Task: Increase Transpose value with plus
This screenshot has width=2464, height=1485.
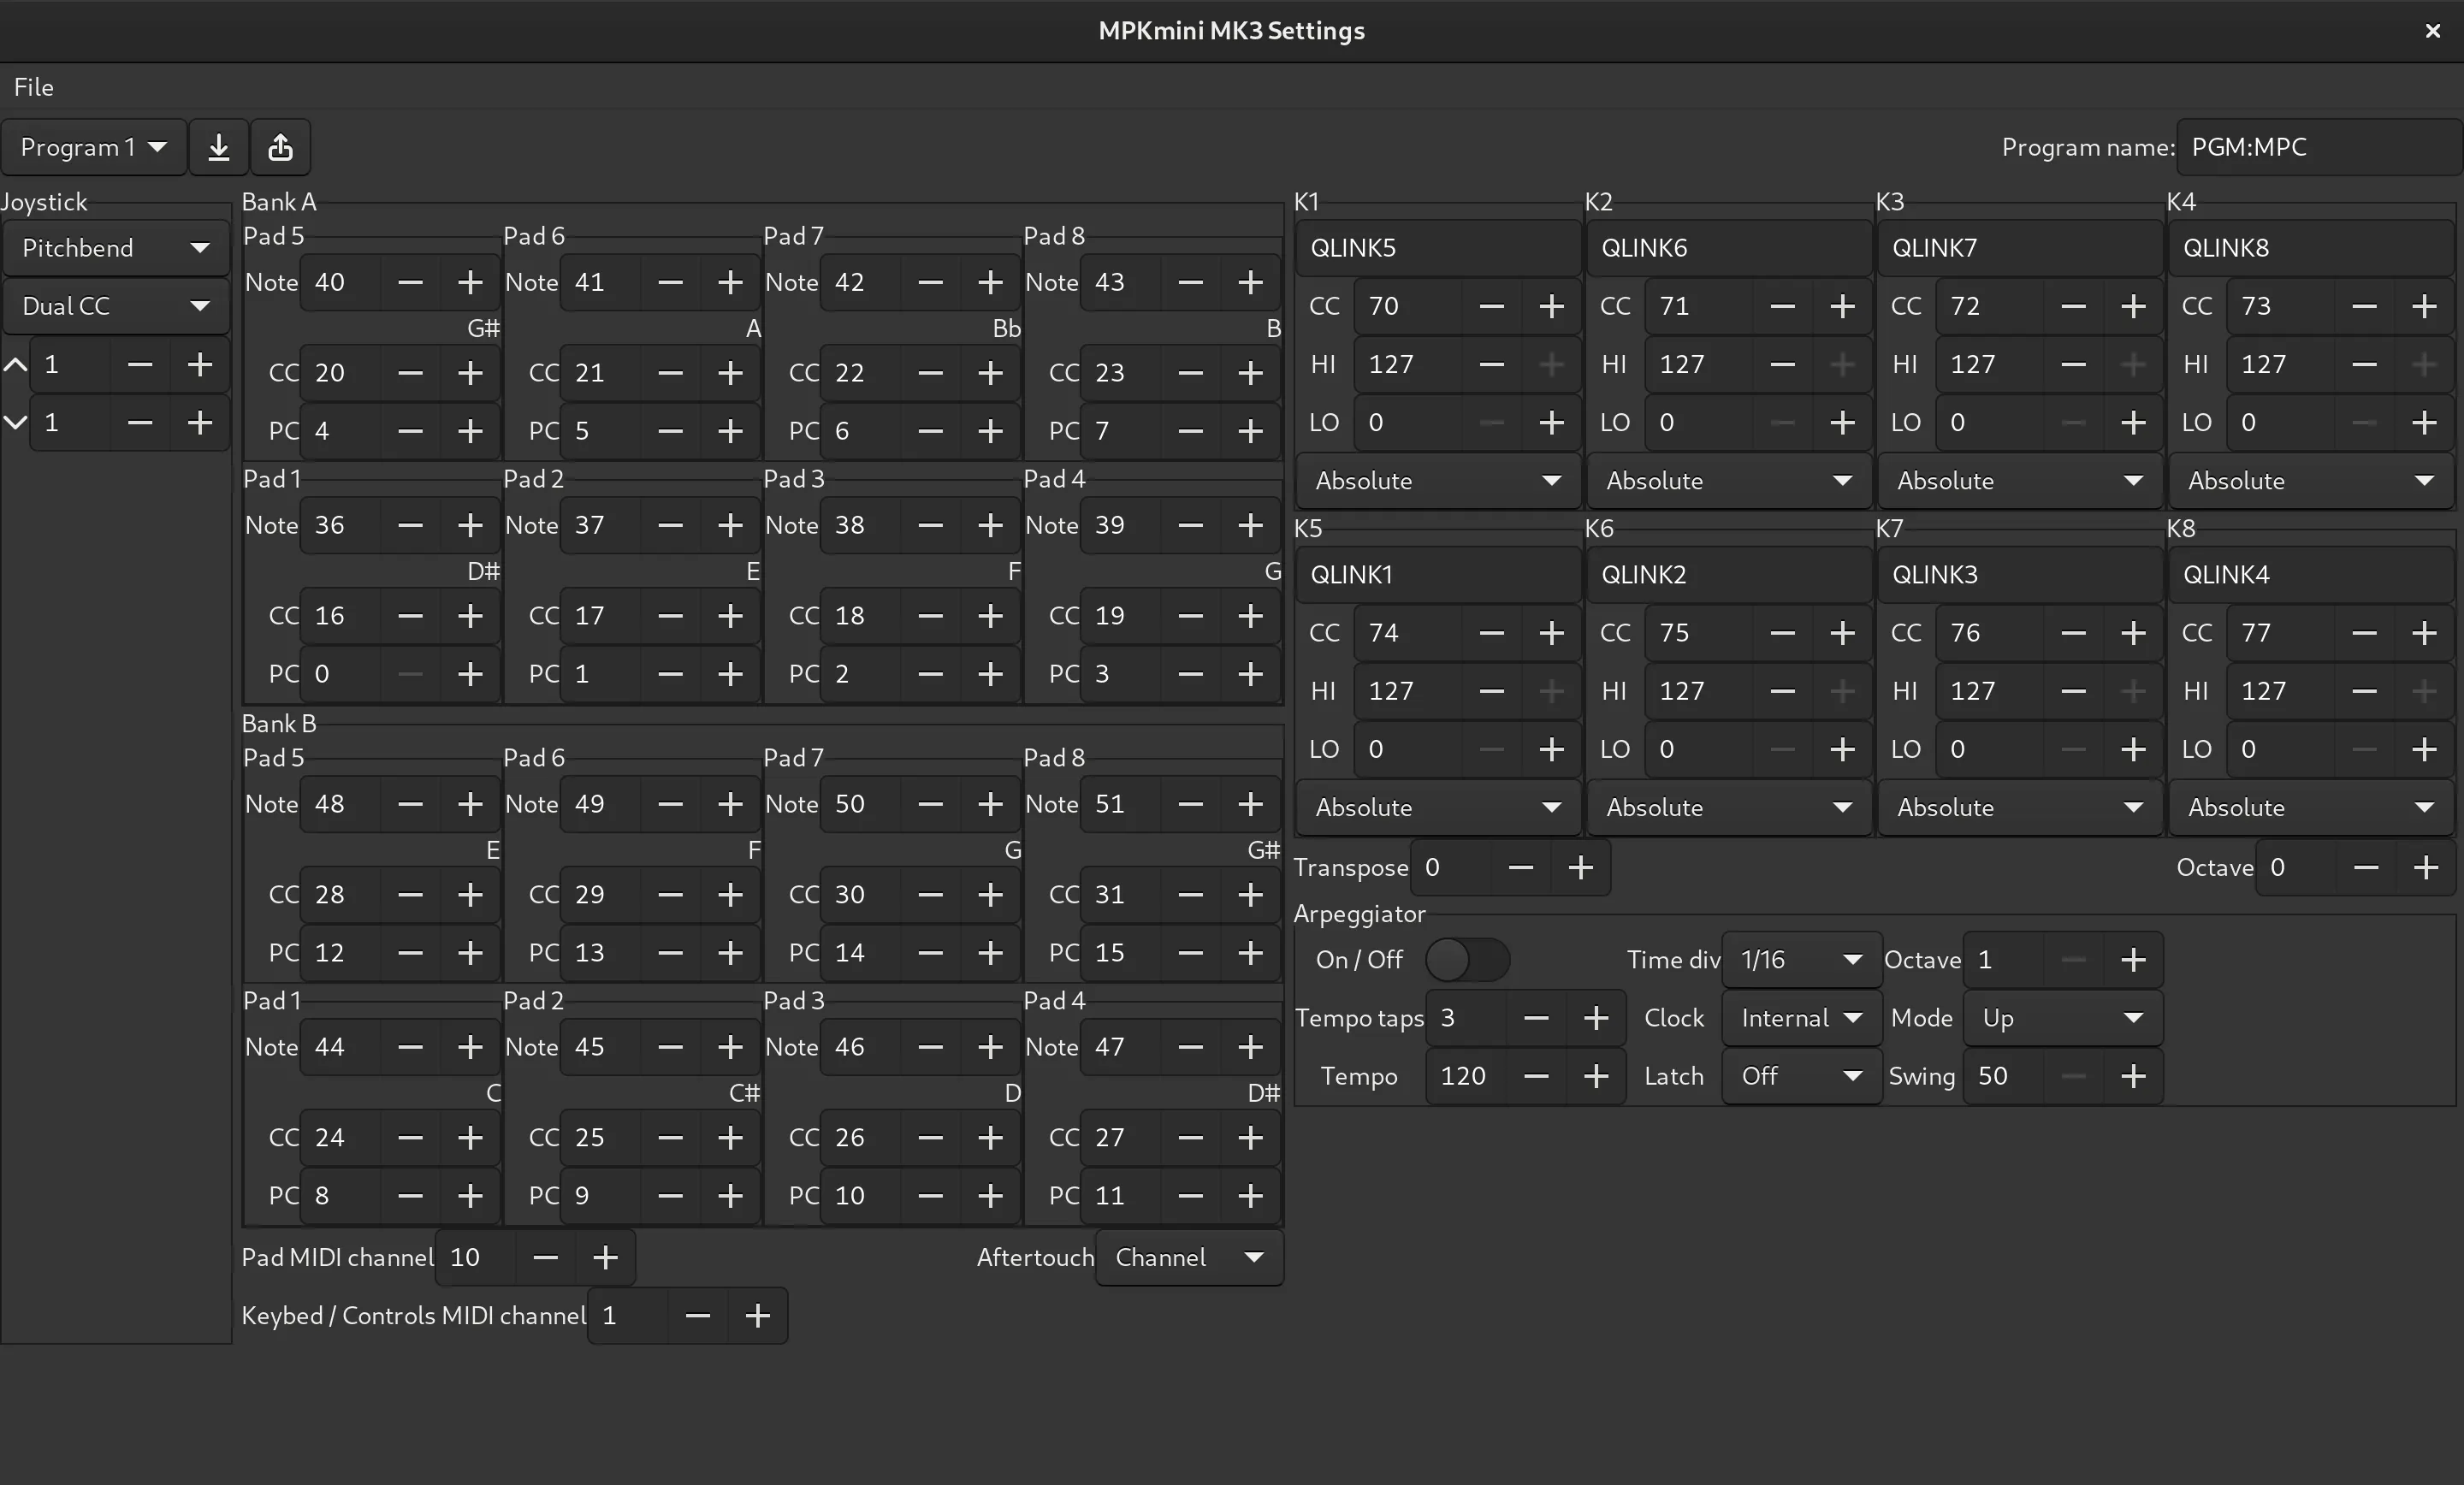Action: tap(1580, 867)
